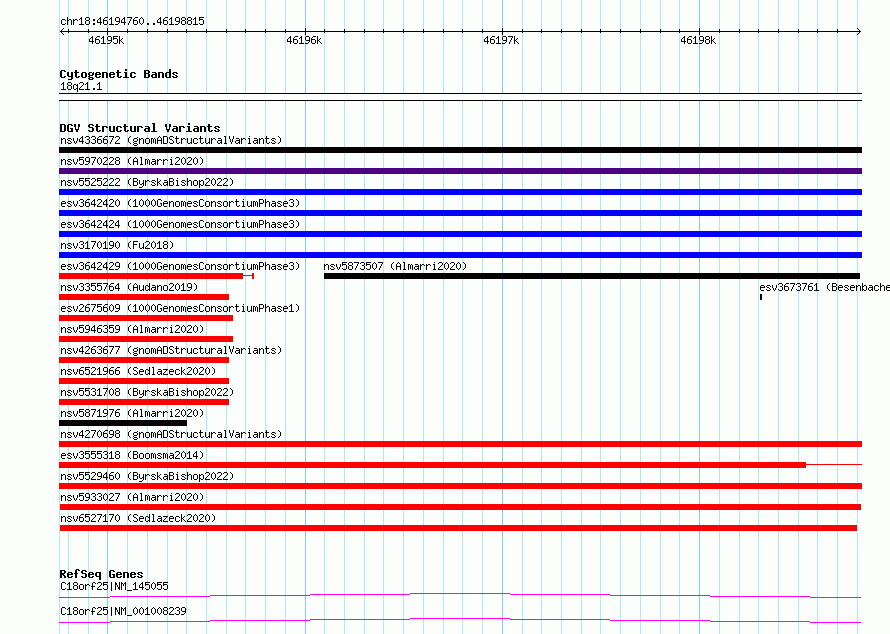Click variant label esv3673761 (Besenbacher)

824,287
